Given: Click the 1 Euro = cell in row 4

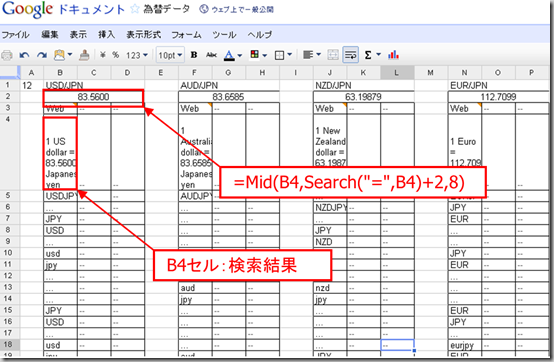Looking at the screenshot, I should point(465,152).
